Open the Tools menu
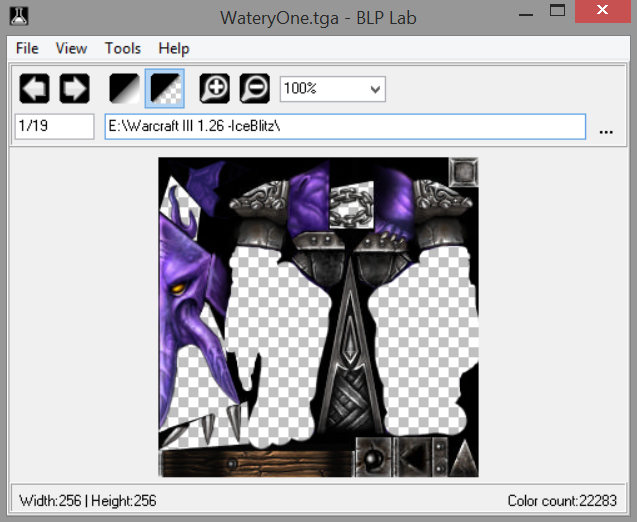The image size is (637, 522). pyautogui.click(x=123, y=49)
